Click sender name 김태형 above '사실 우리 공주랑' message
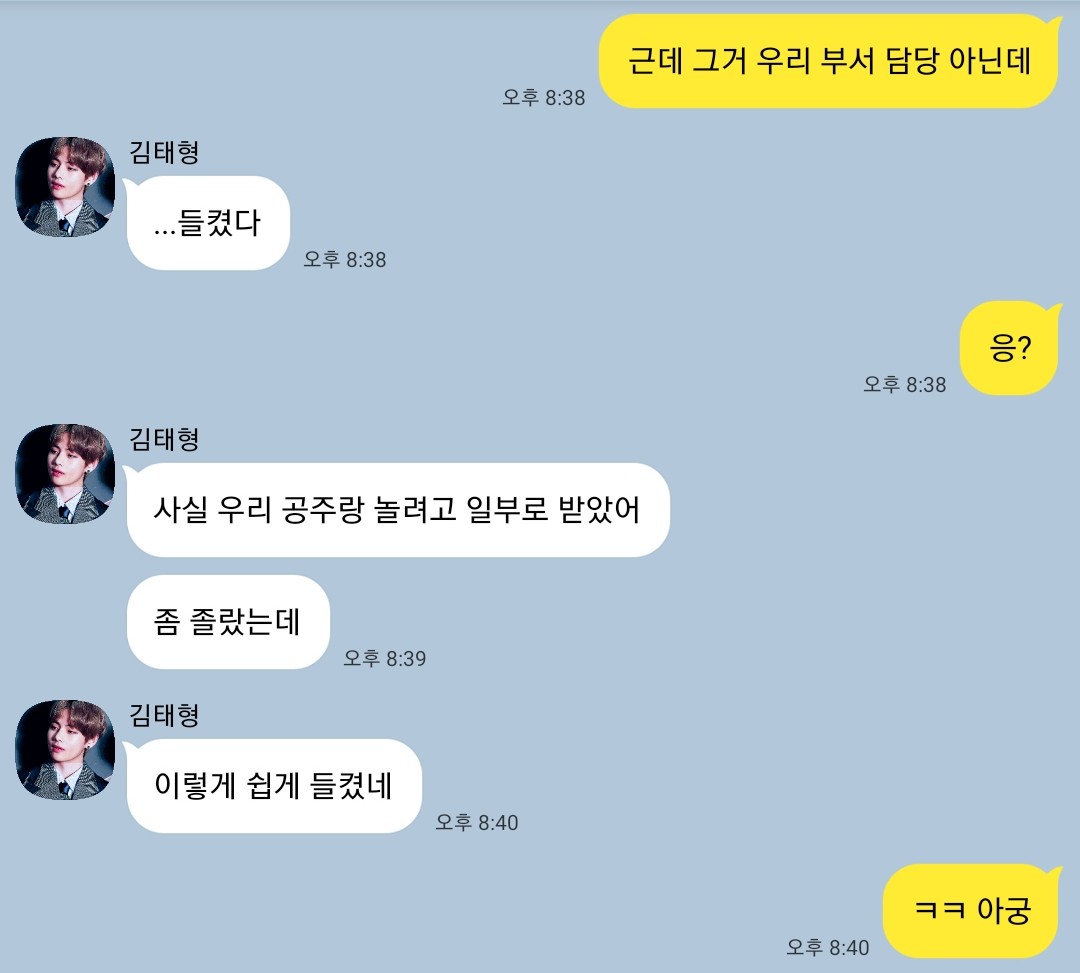This screenshot has height=973, width=1080. click(165, 439)
